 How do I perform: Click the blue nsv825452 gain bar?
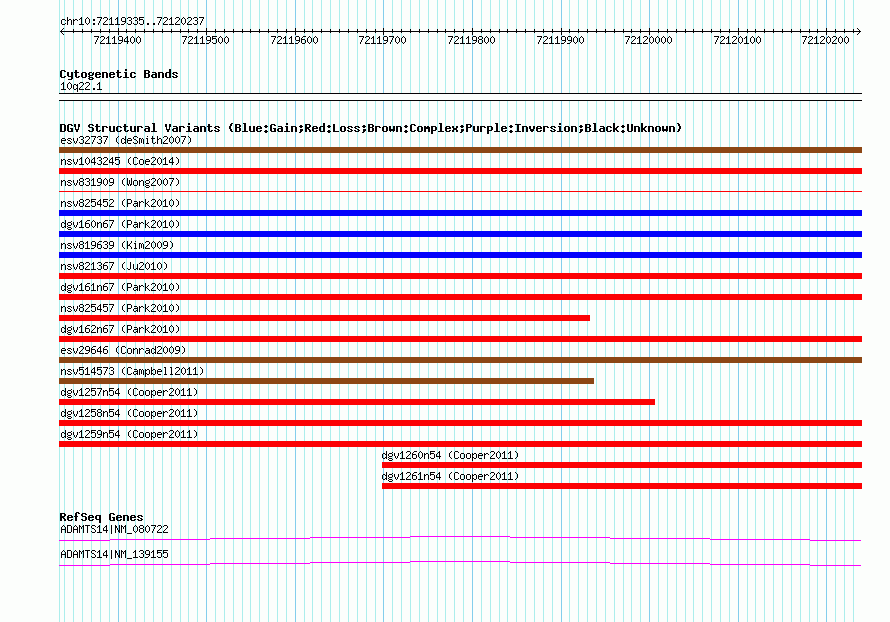460,213
